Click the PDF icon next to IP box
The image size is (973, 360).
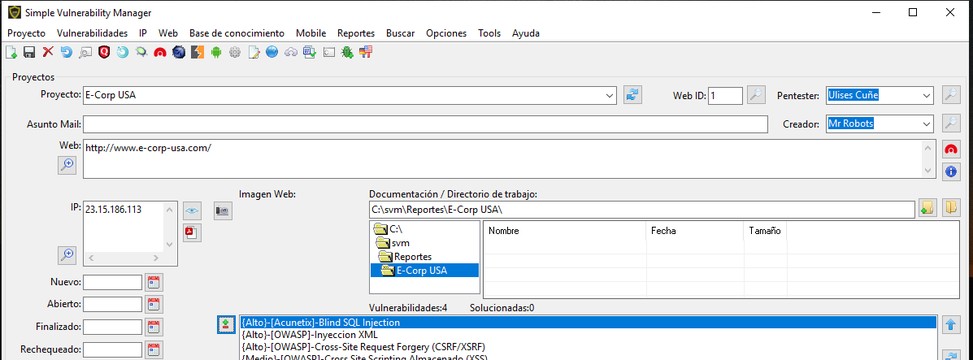192,232
